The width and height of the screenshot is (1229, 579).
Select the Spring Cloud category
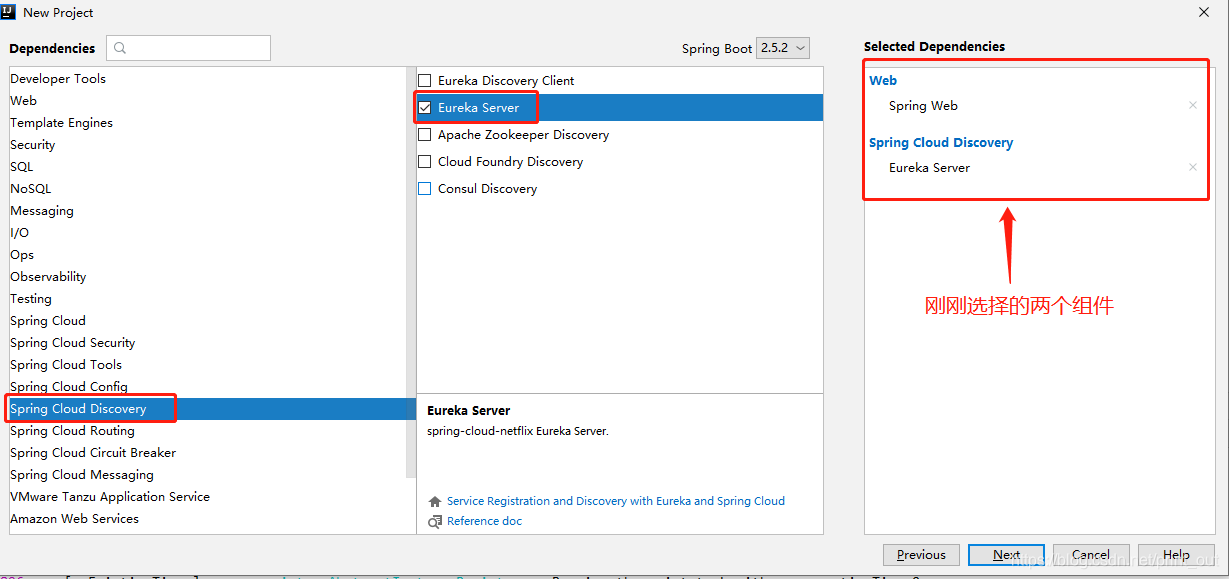point(207,320)
